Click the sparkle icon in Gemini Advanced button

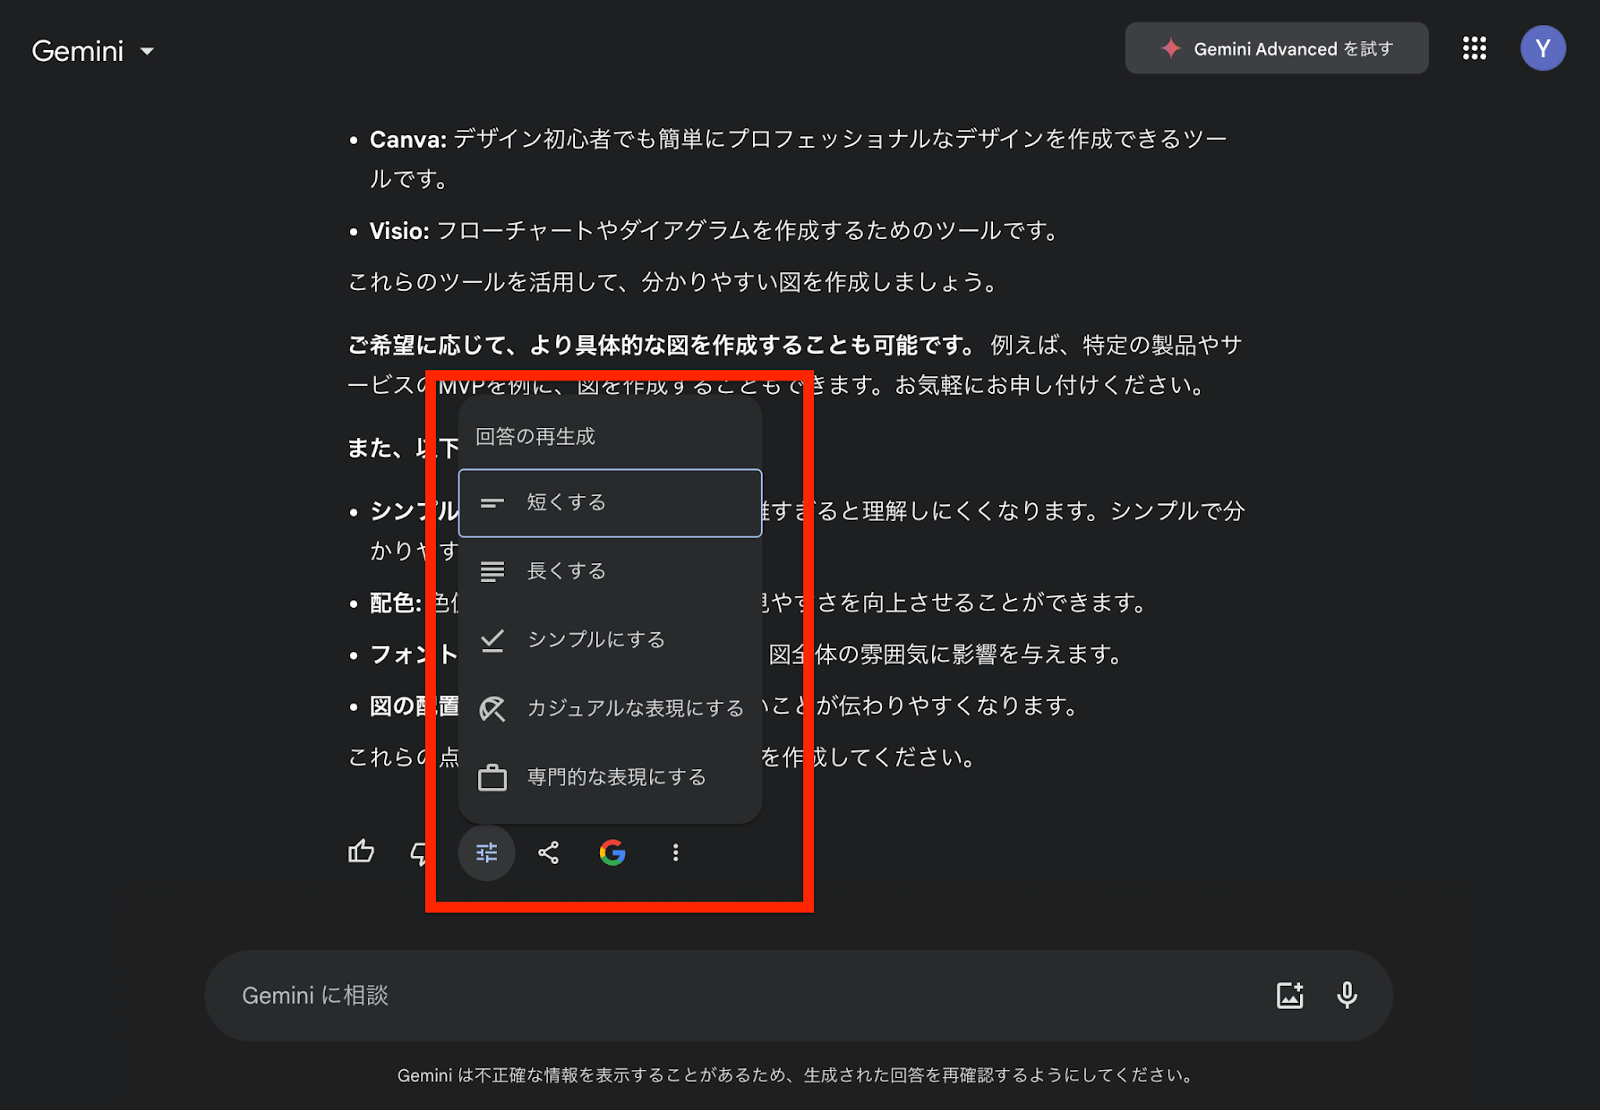click(x=1171, y=48)
